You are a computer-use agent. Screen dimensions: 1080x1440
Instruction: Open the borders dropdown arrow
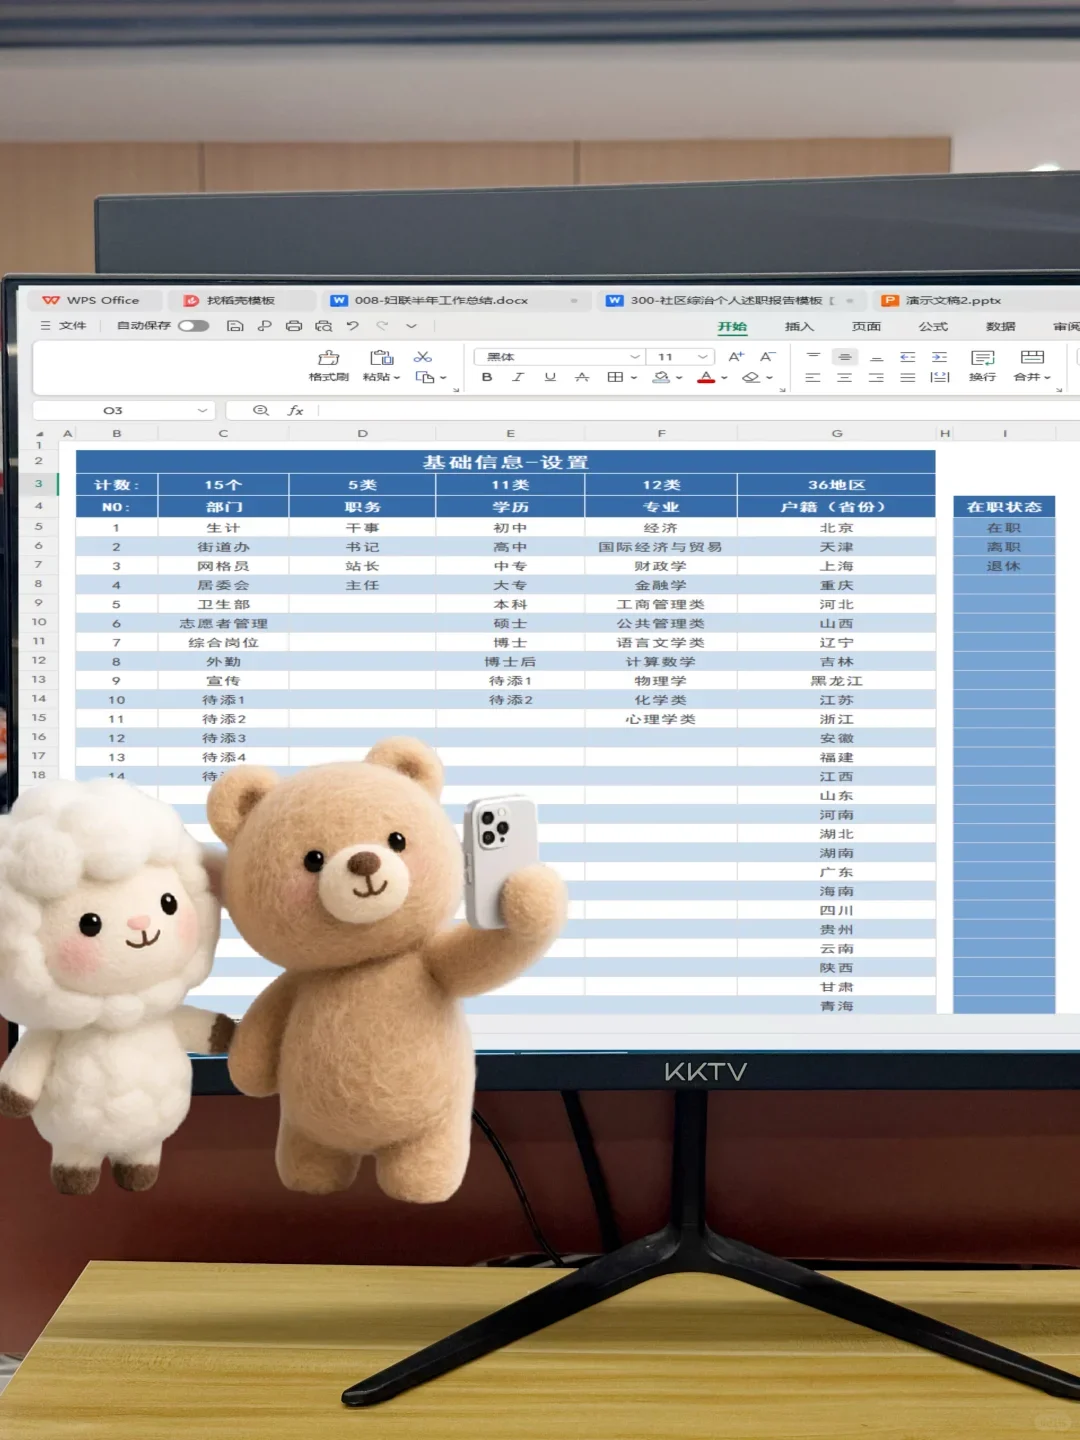tap(634, 378)
